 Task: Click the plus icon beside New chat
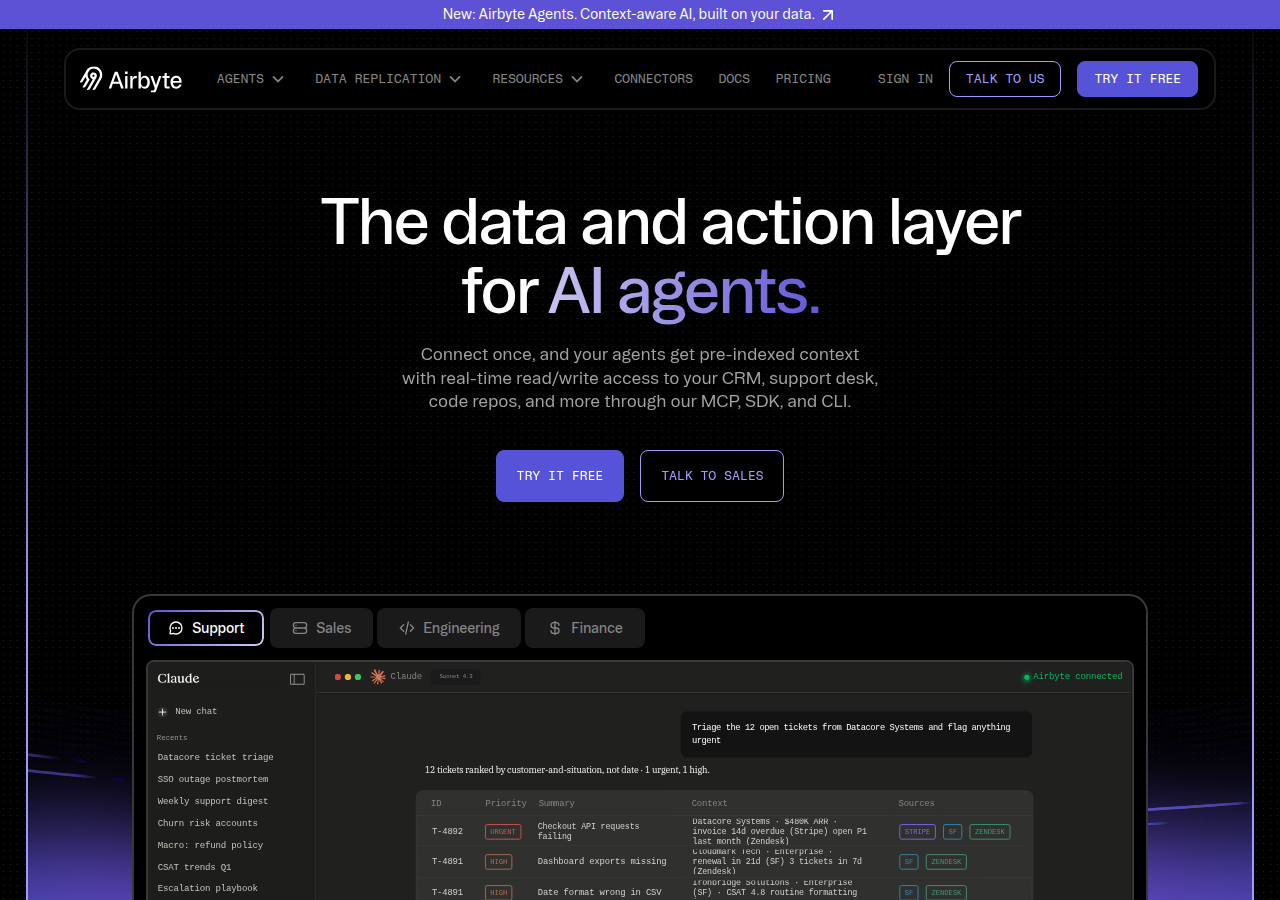[162, 712]
